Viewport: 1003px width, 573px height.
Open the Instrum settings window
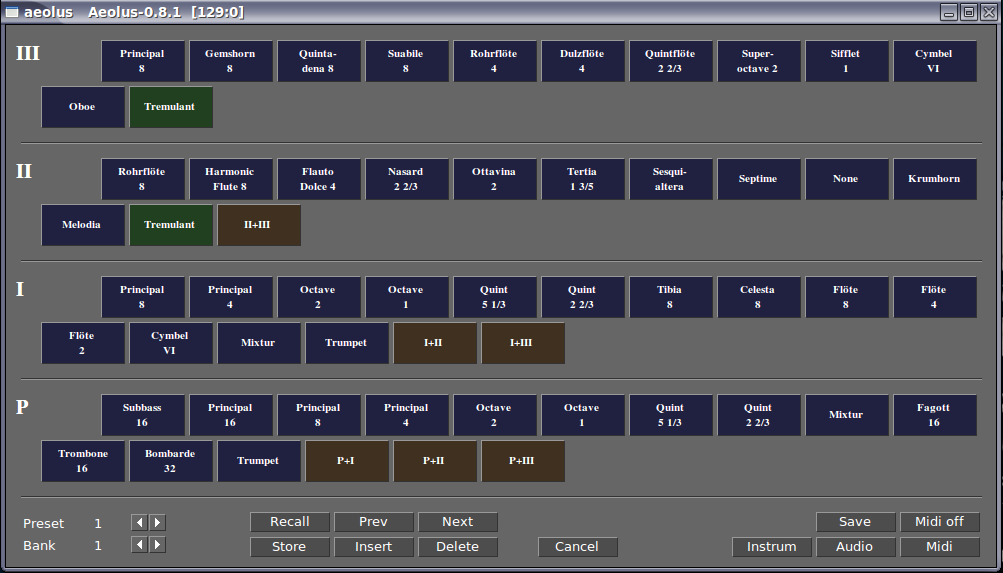(772, 547)
